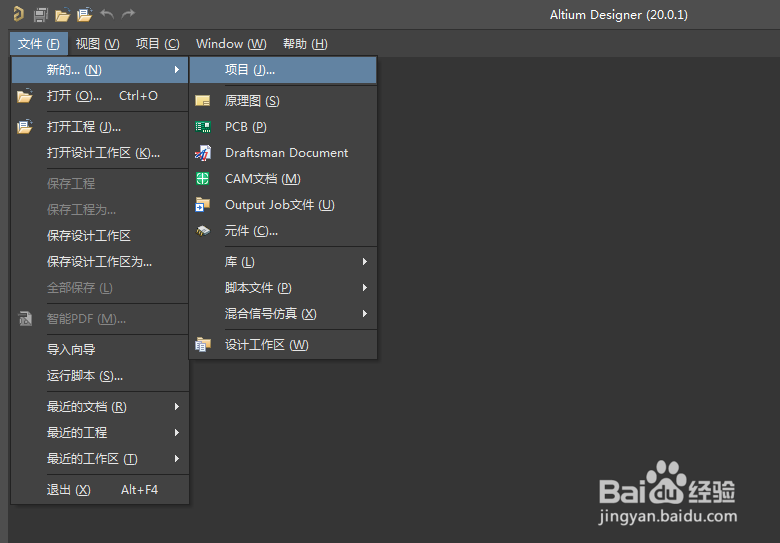Click the 全部保存 (L) entry
Image resolution: width=780 pixels, height=543 pixels.
tap(100, 287)
